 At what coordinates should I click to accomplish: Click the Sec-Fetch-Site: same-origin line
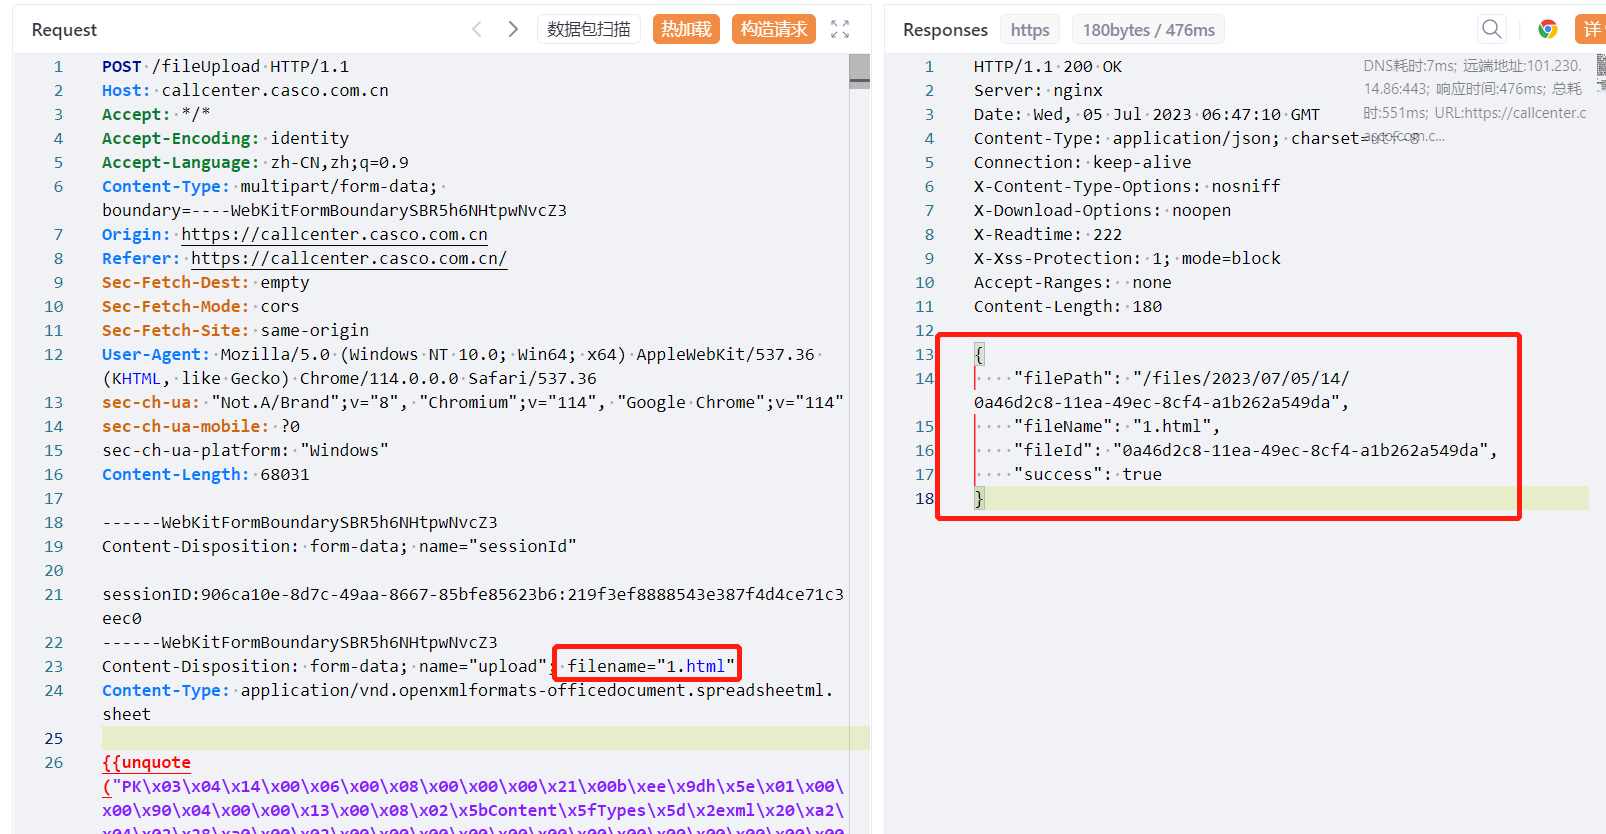tap(235, 330)
